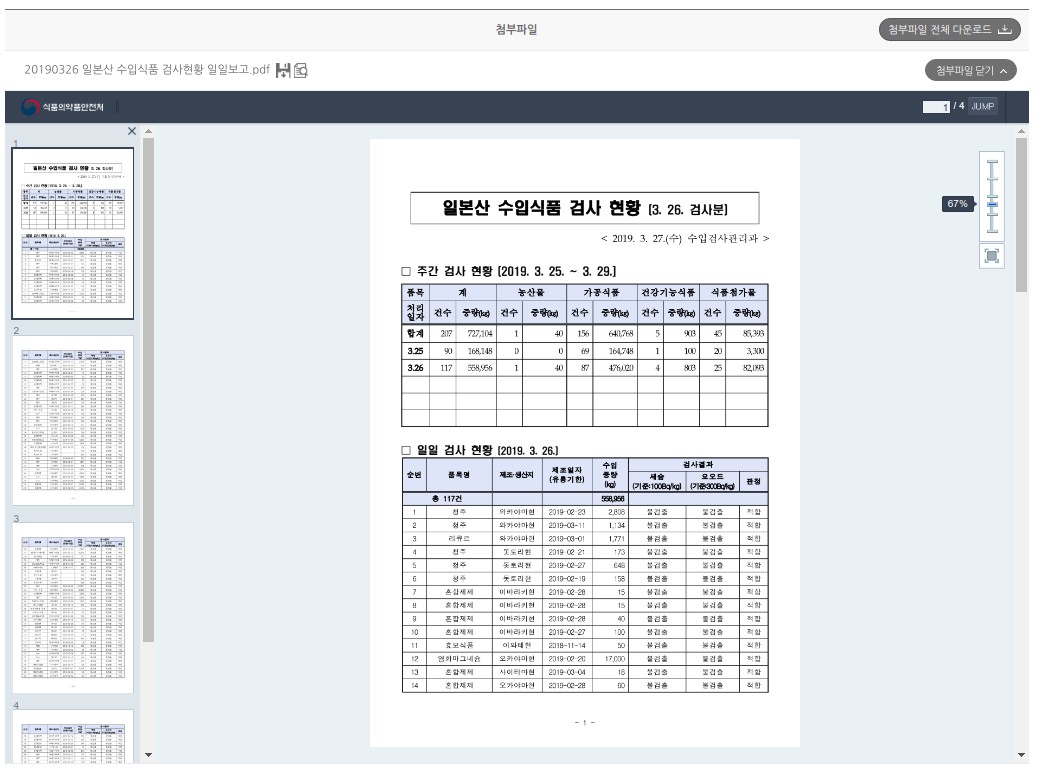Select the page 4 thumbnail
1040x781 pixels.
73,736
